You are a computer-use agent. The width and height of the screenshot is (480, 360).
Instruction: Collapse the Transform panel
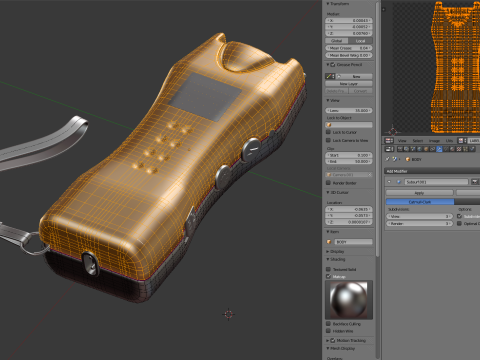(x=328, y=4)
